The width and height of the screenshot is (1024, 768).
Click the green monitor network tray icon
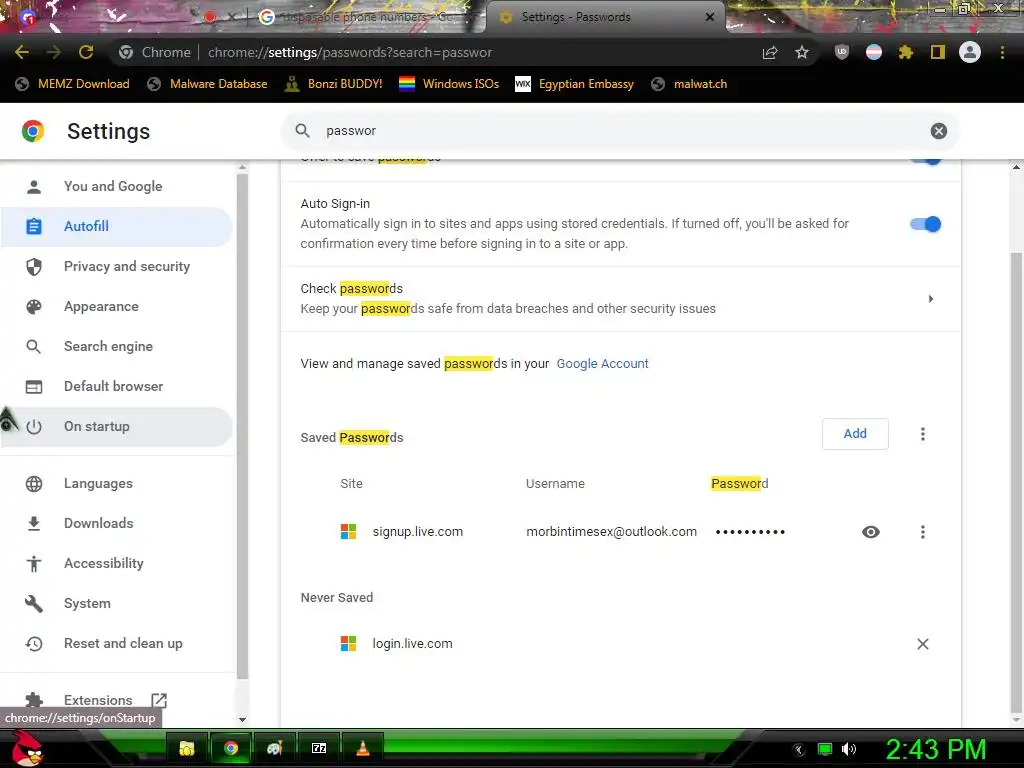[825, 749]
